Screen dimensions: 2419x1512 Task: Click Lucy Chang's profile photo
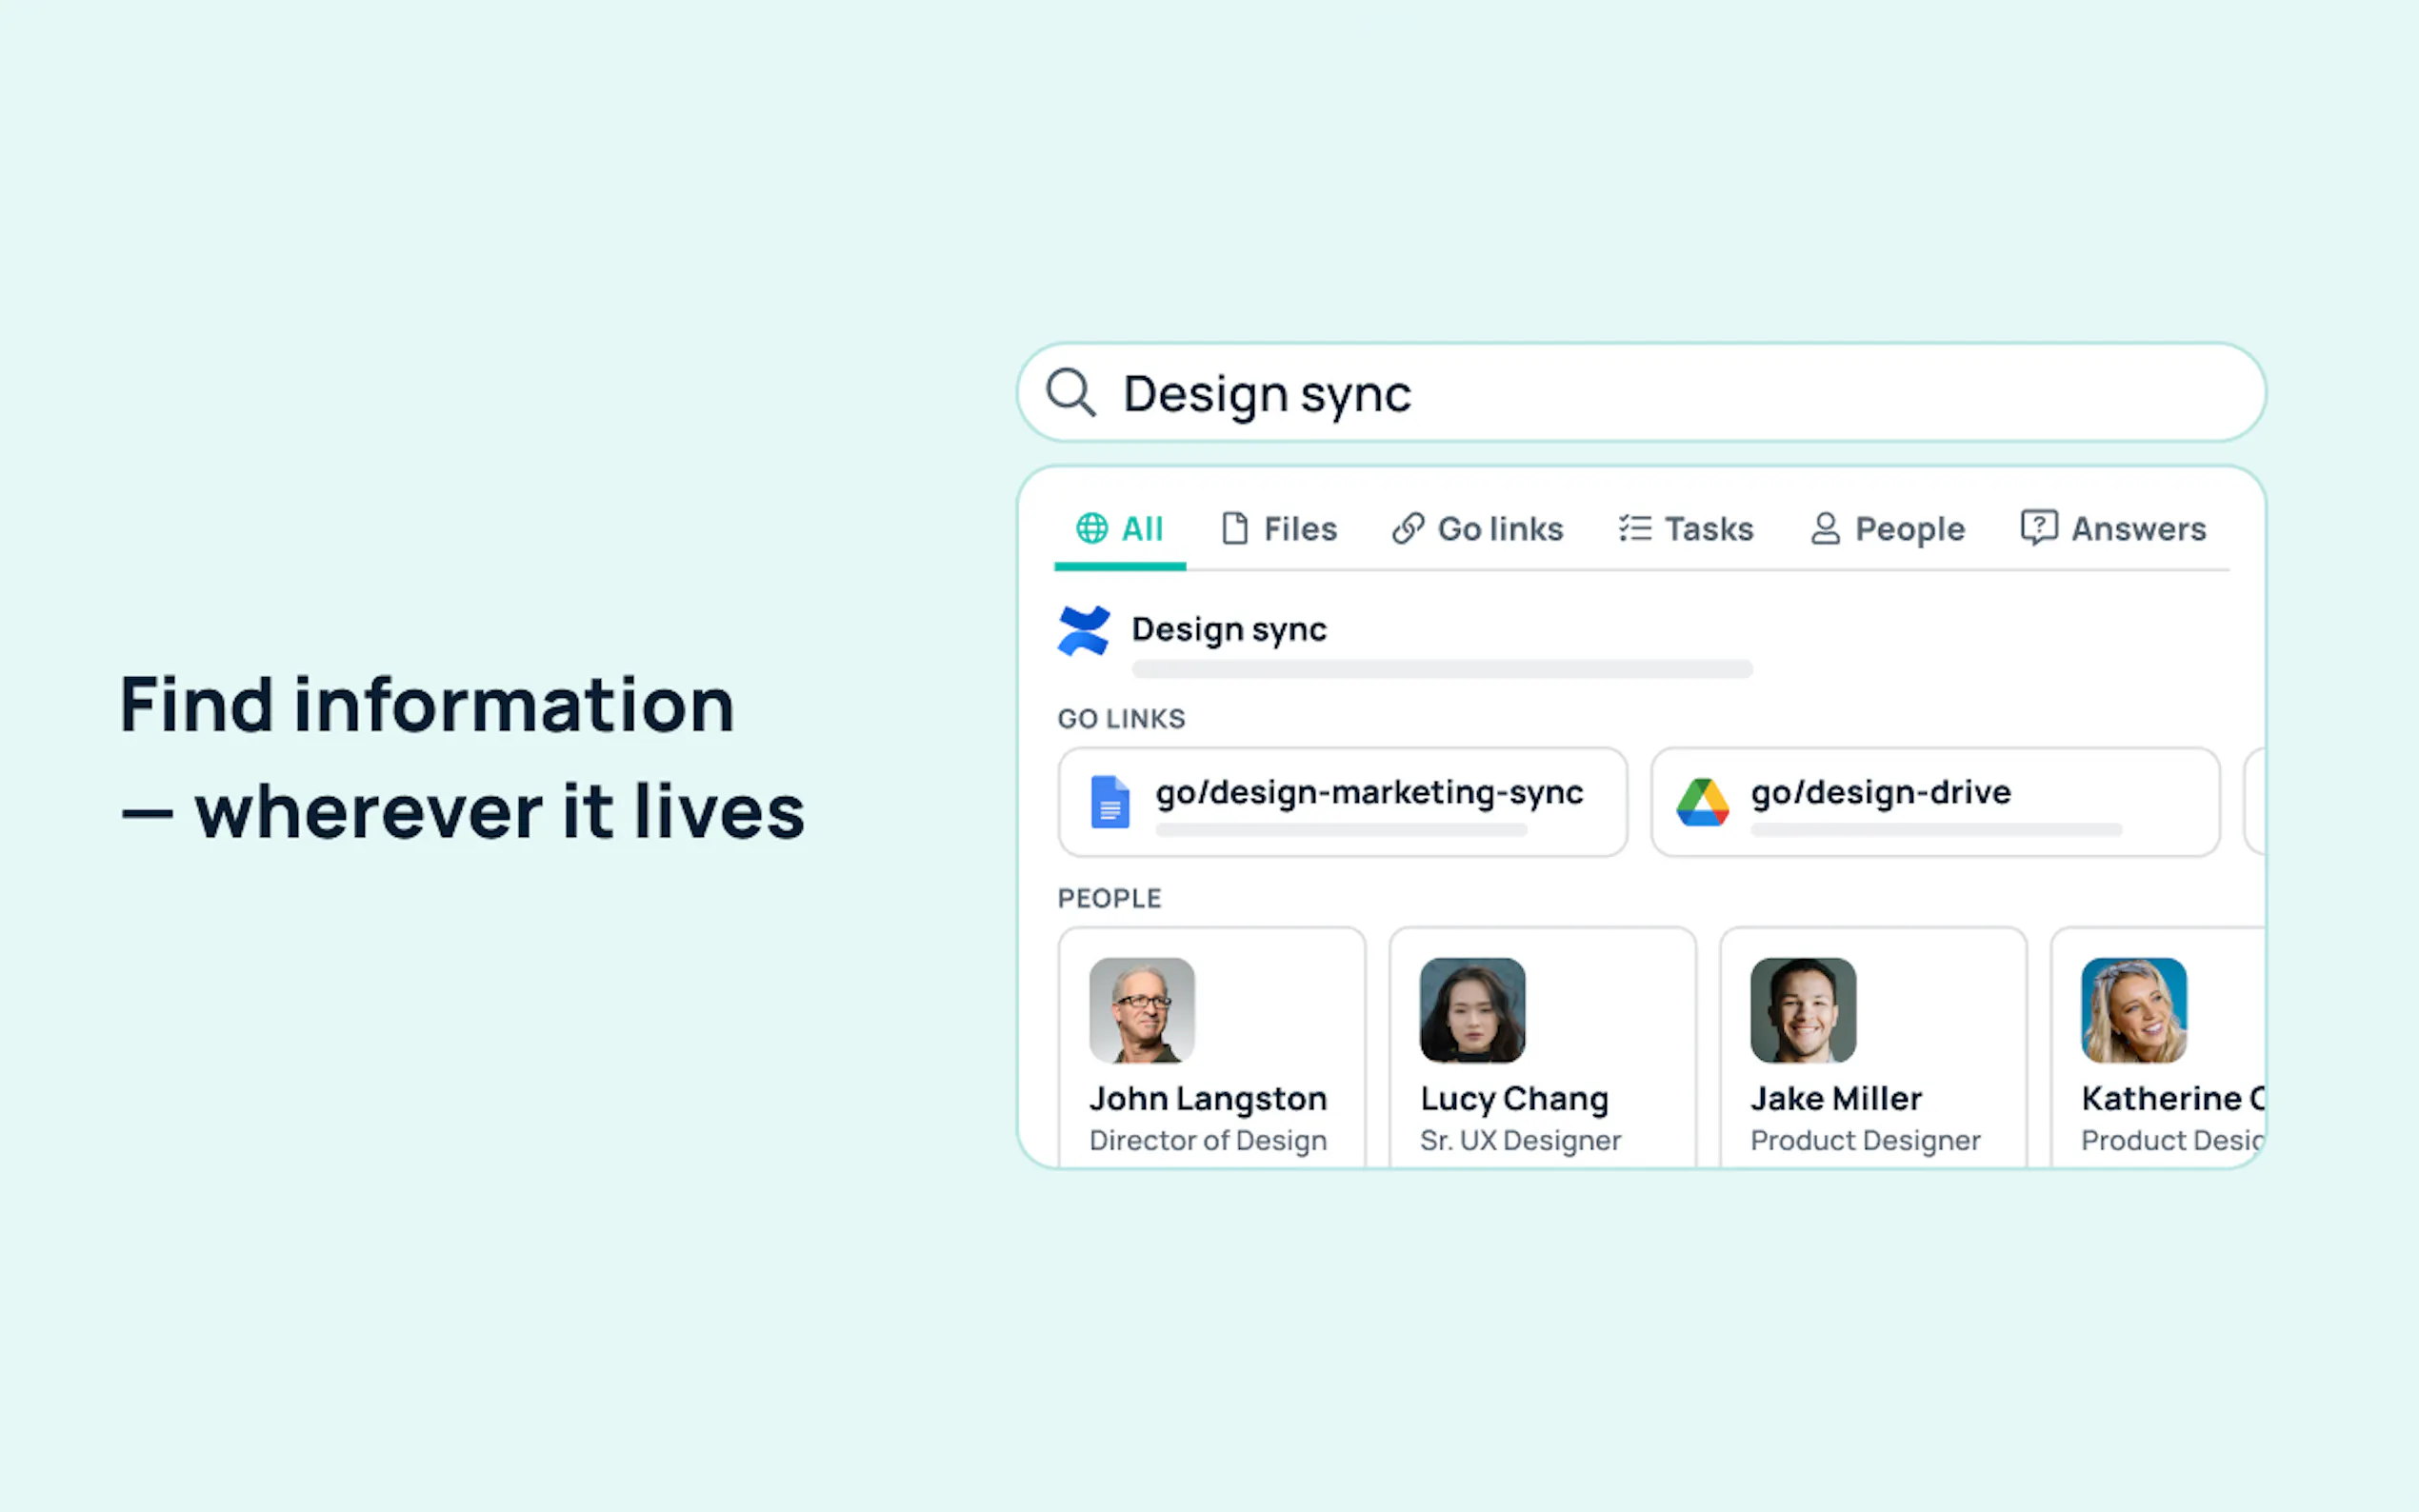[1472, 1010]
